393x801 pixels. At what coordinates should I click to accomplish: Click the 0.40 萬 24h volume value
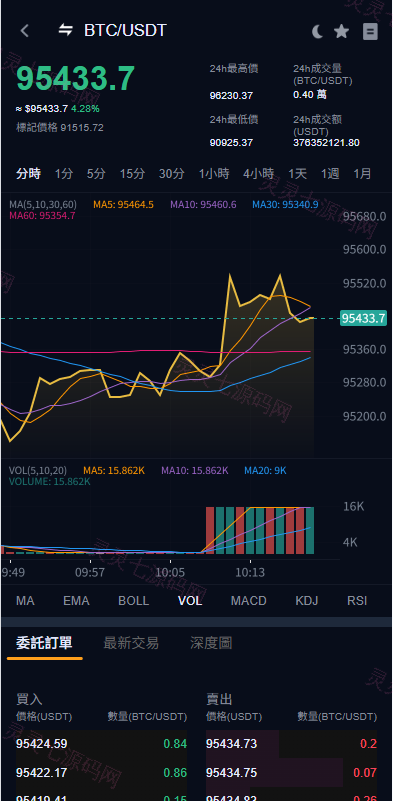(x=310, y=95)
